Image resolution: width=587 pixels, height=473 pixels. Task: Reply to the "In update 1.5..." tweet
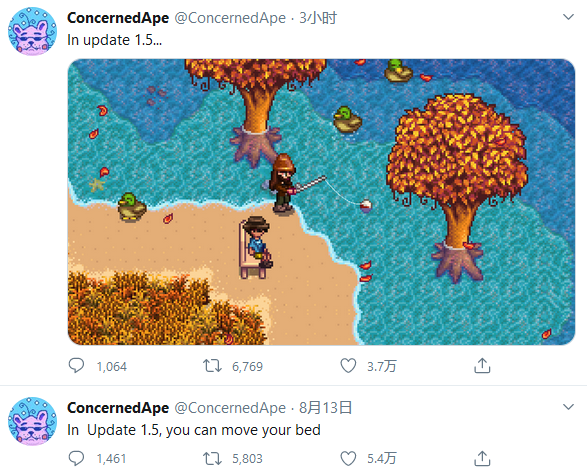tap(76, 366)
